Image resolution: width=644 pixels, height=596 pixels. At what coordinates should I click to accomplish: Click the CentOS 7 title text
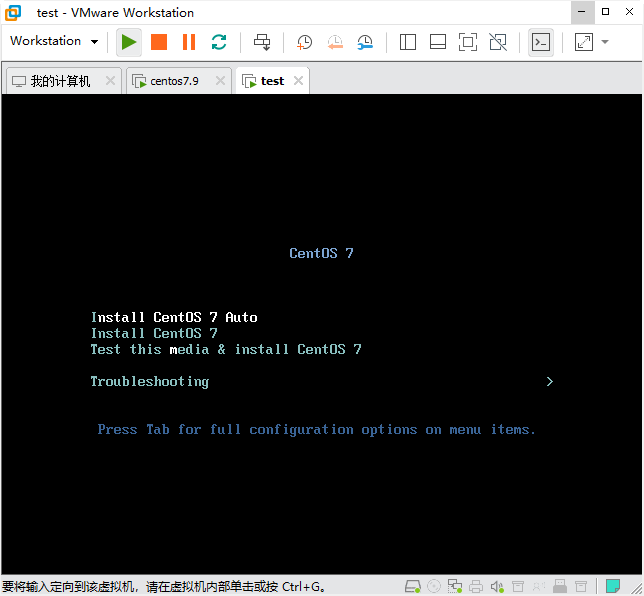pyautogui.click(x=321, y=253)
